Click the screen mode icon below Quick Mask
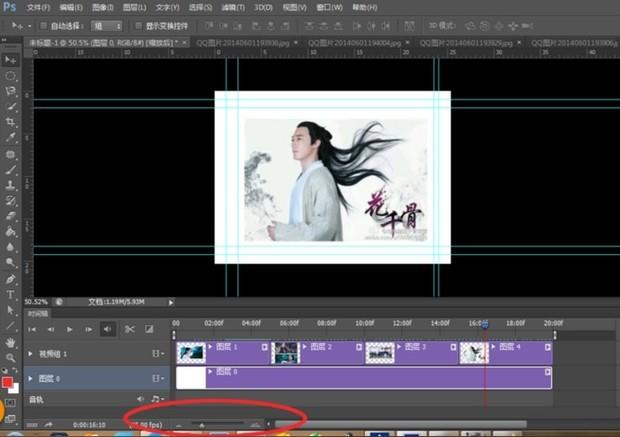 [10, 419]
